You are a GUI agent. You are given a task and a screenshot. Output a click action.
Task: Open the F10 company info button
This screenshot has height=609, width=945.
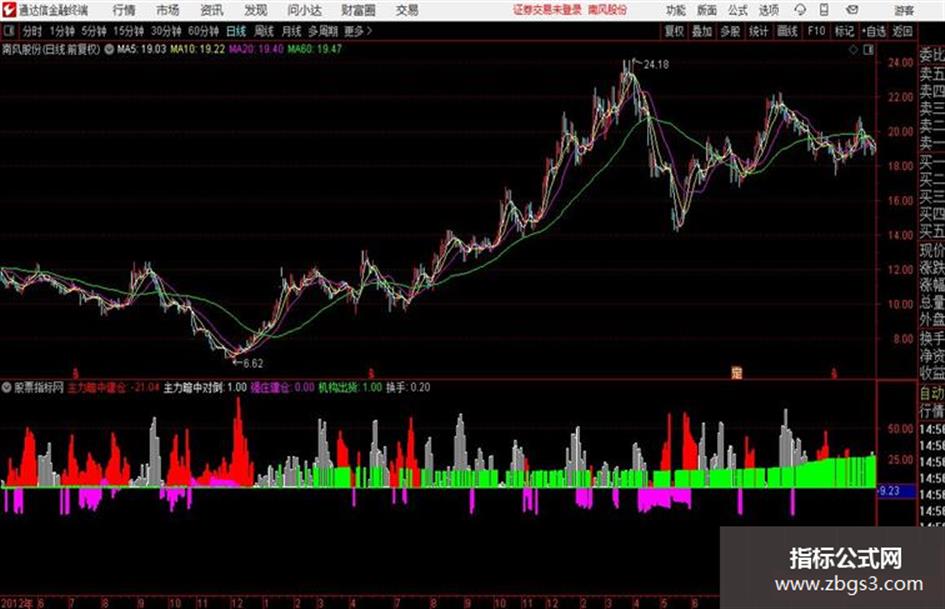coord(817,31)
